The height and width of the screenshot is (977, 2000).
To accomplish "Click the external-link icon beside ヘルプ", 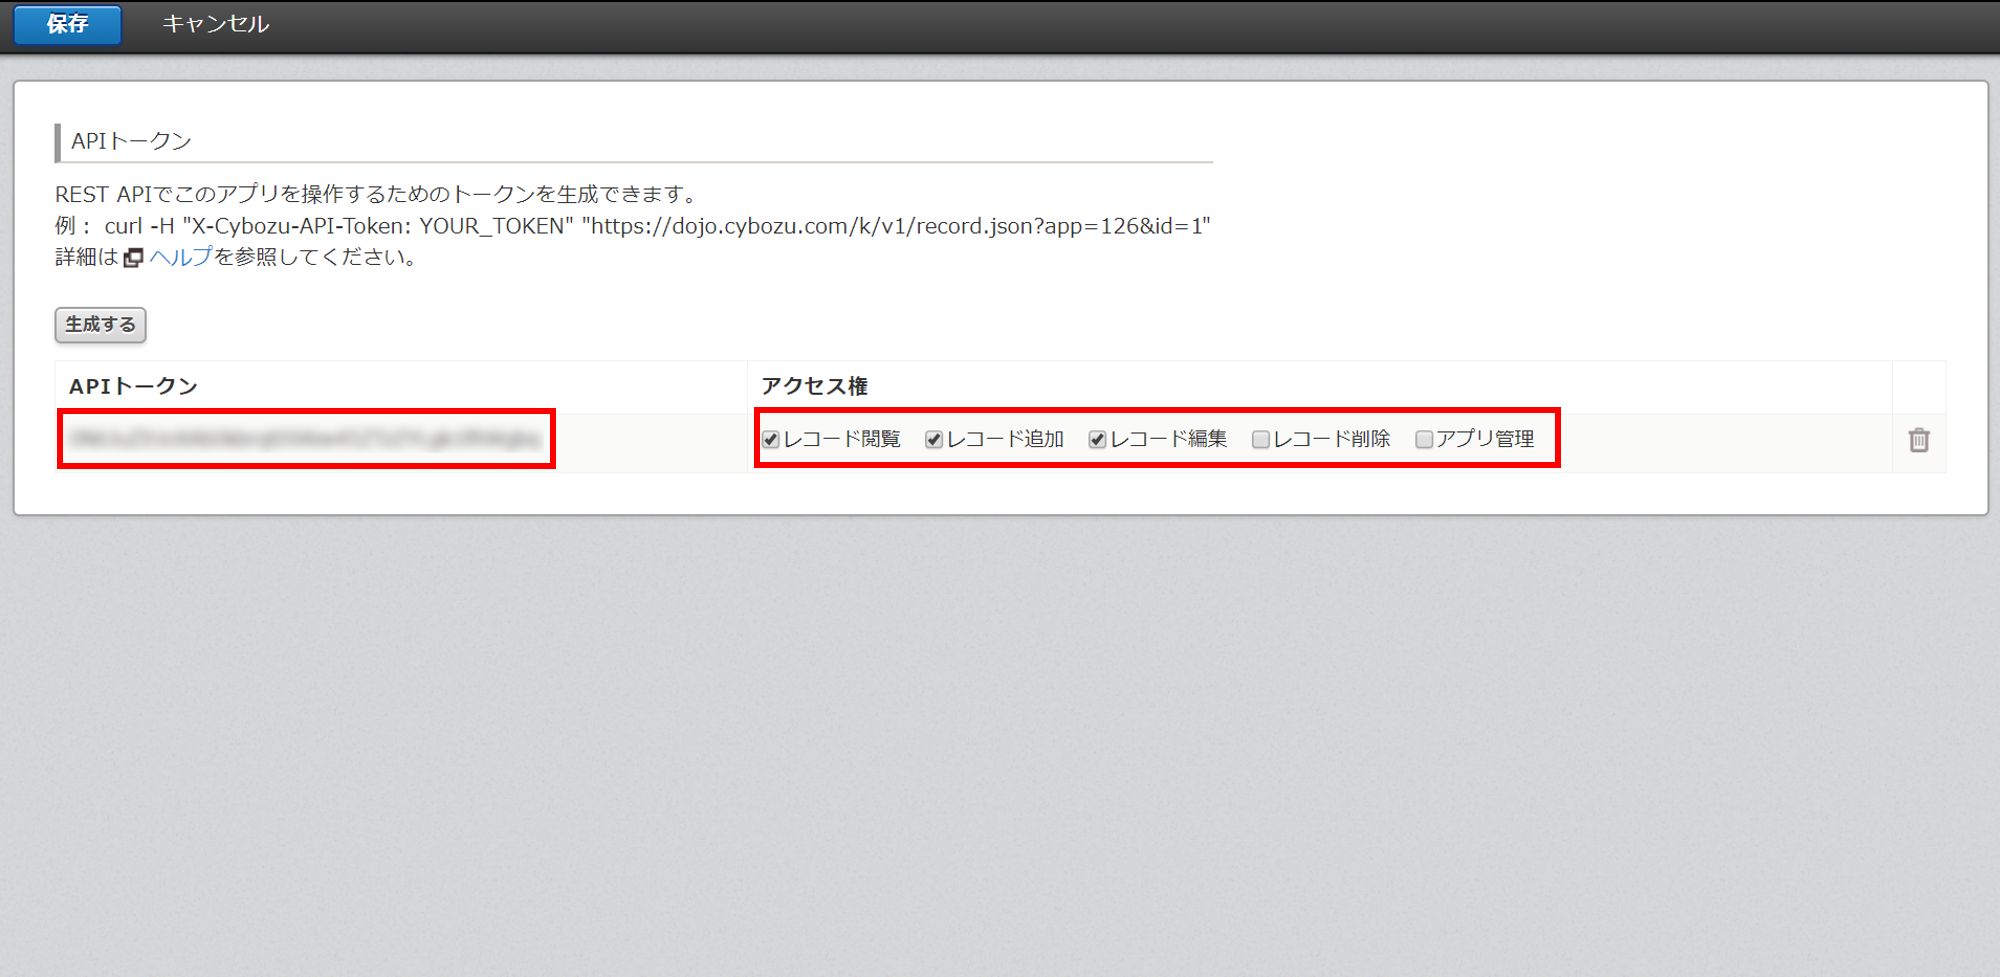I will (x=134, y=258).
